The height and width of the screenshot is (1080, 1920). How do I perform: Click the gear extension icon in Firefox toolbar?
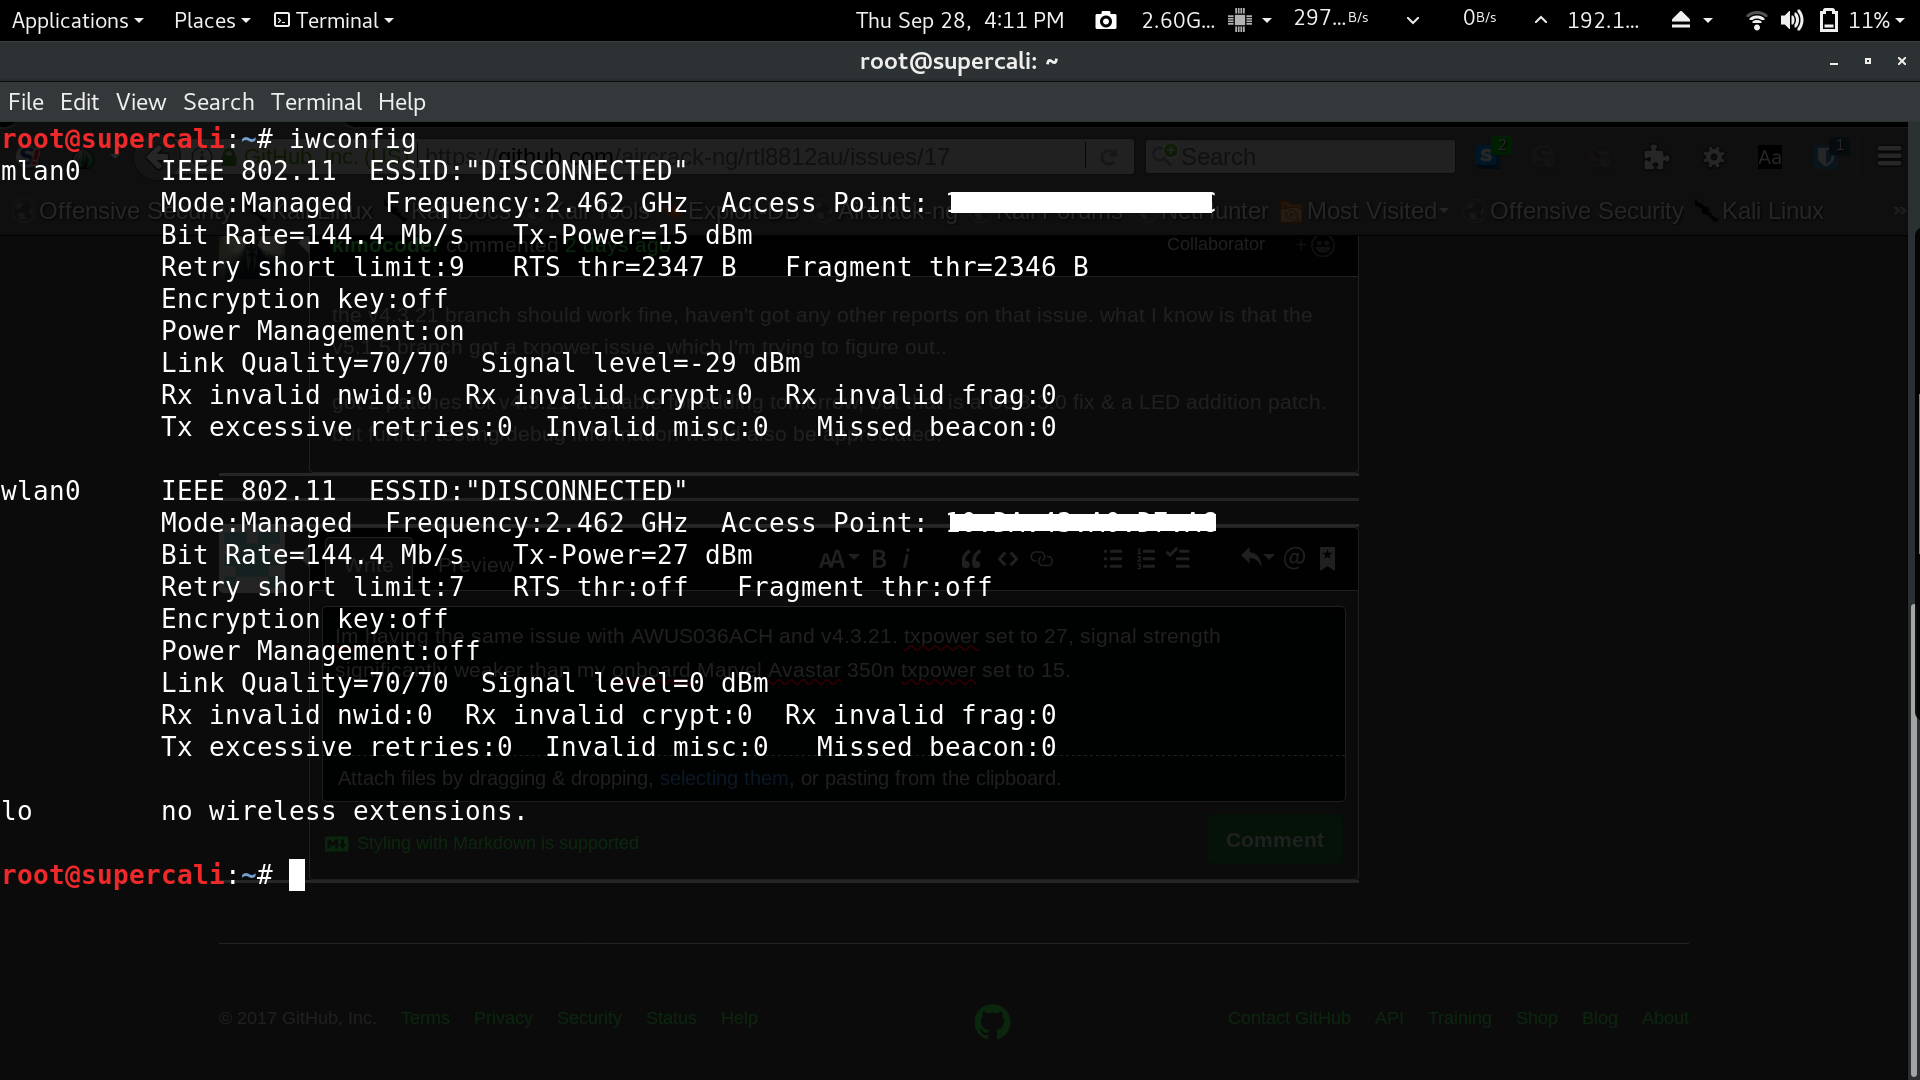pos(1714,157)
